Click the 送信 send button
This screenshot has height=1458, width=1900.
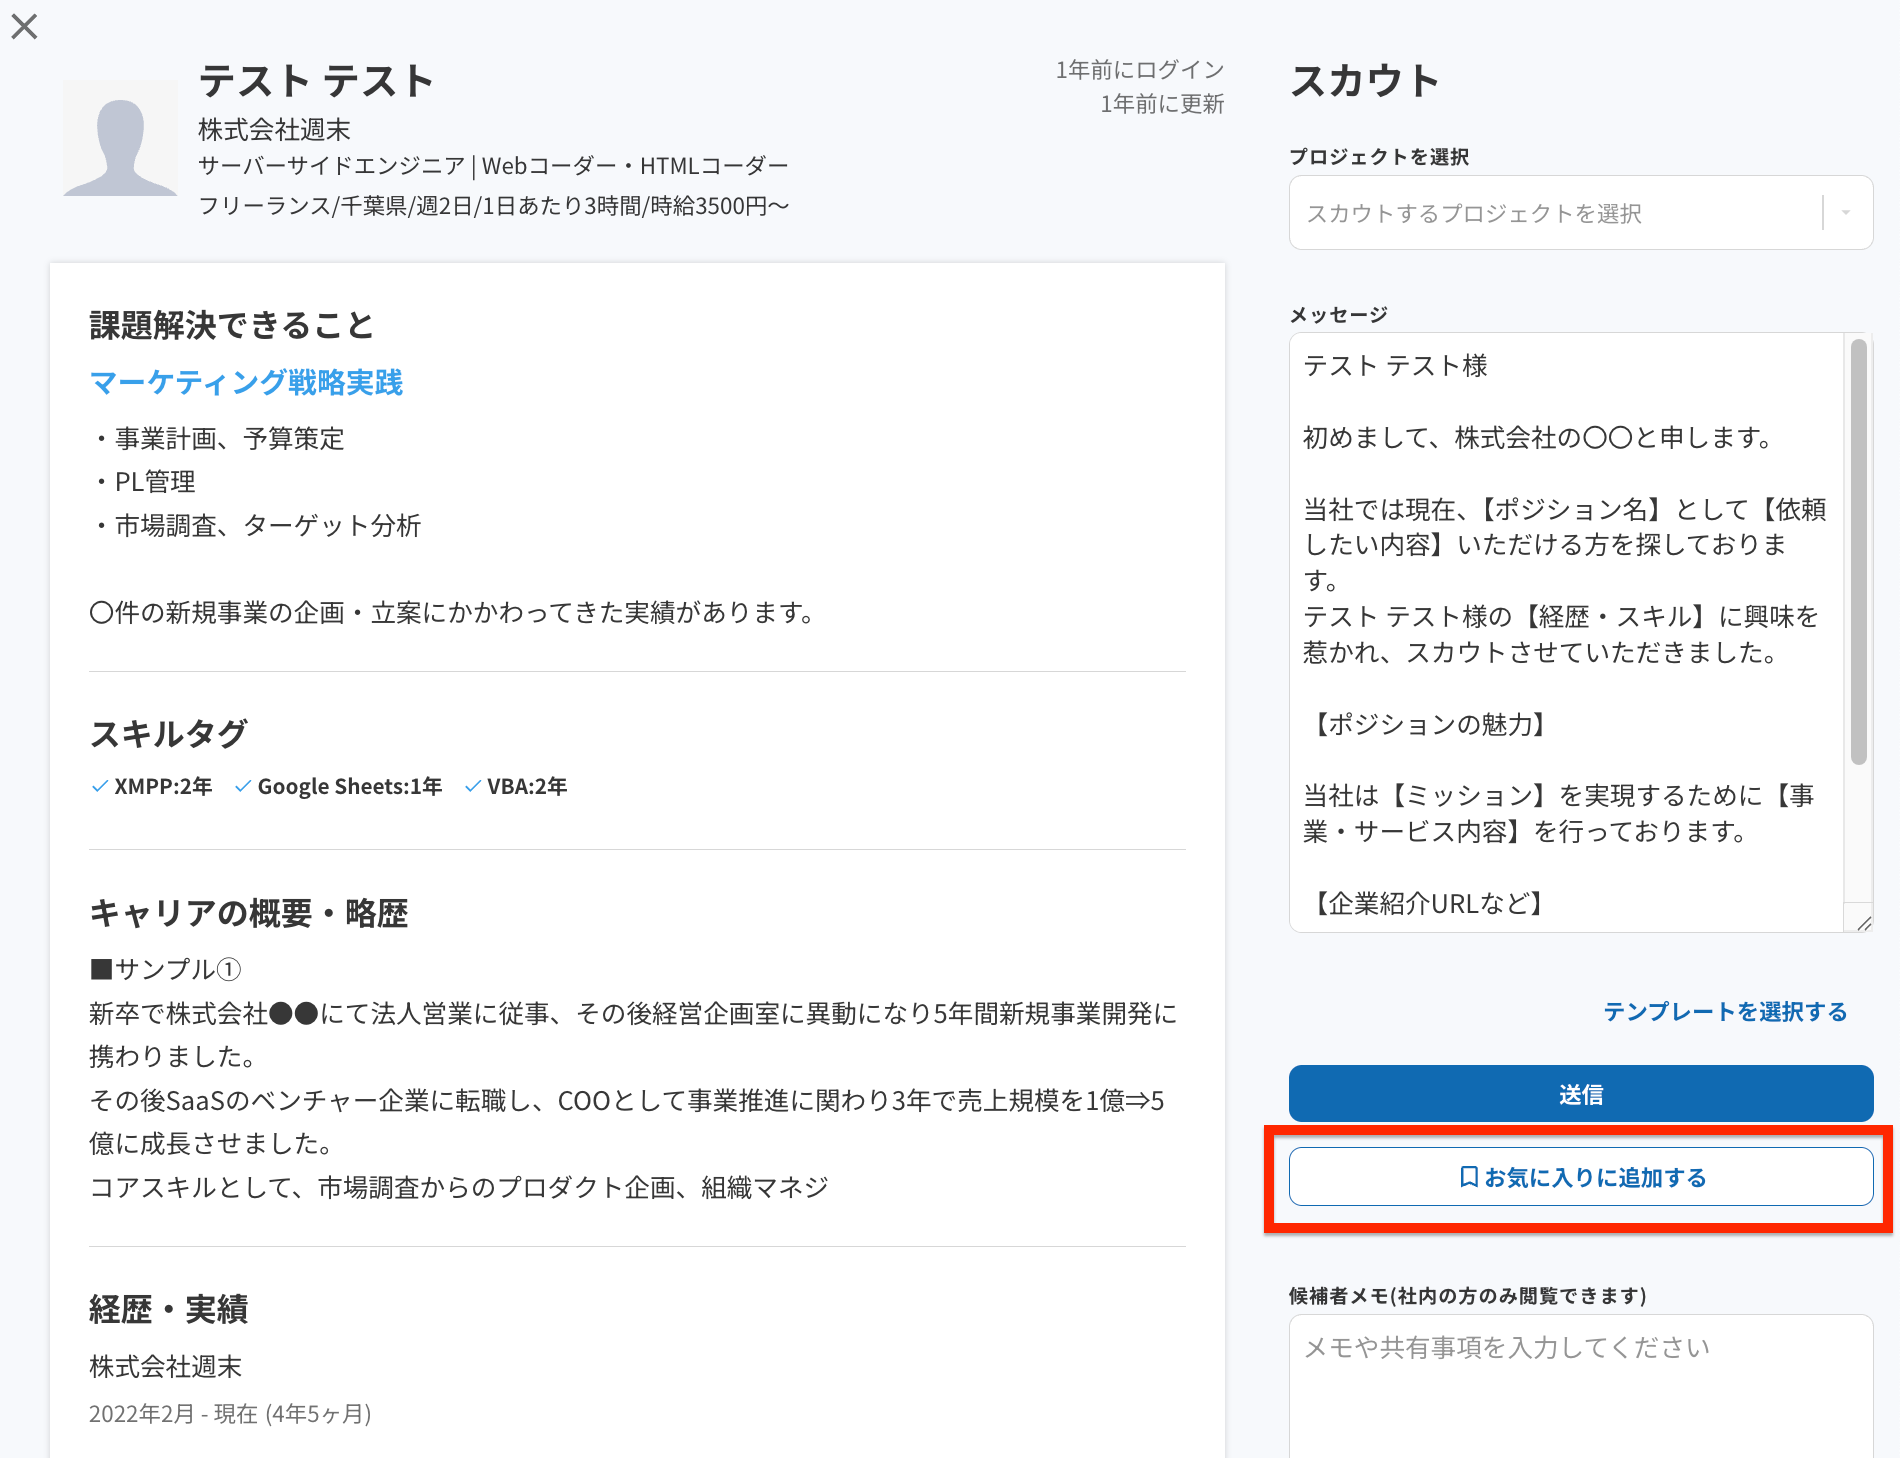[x=1581, y=1094]
